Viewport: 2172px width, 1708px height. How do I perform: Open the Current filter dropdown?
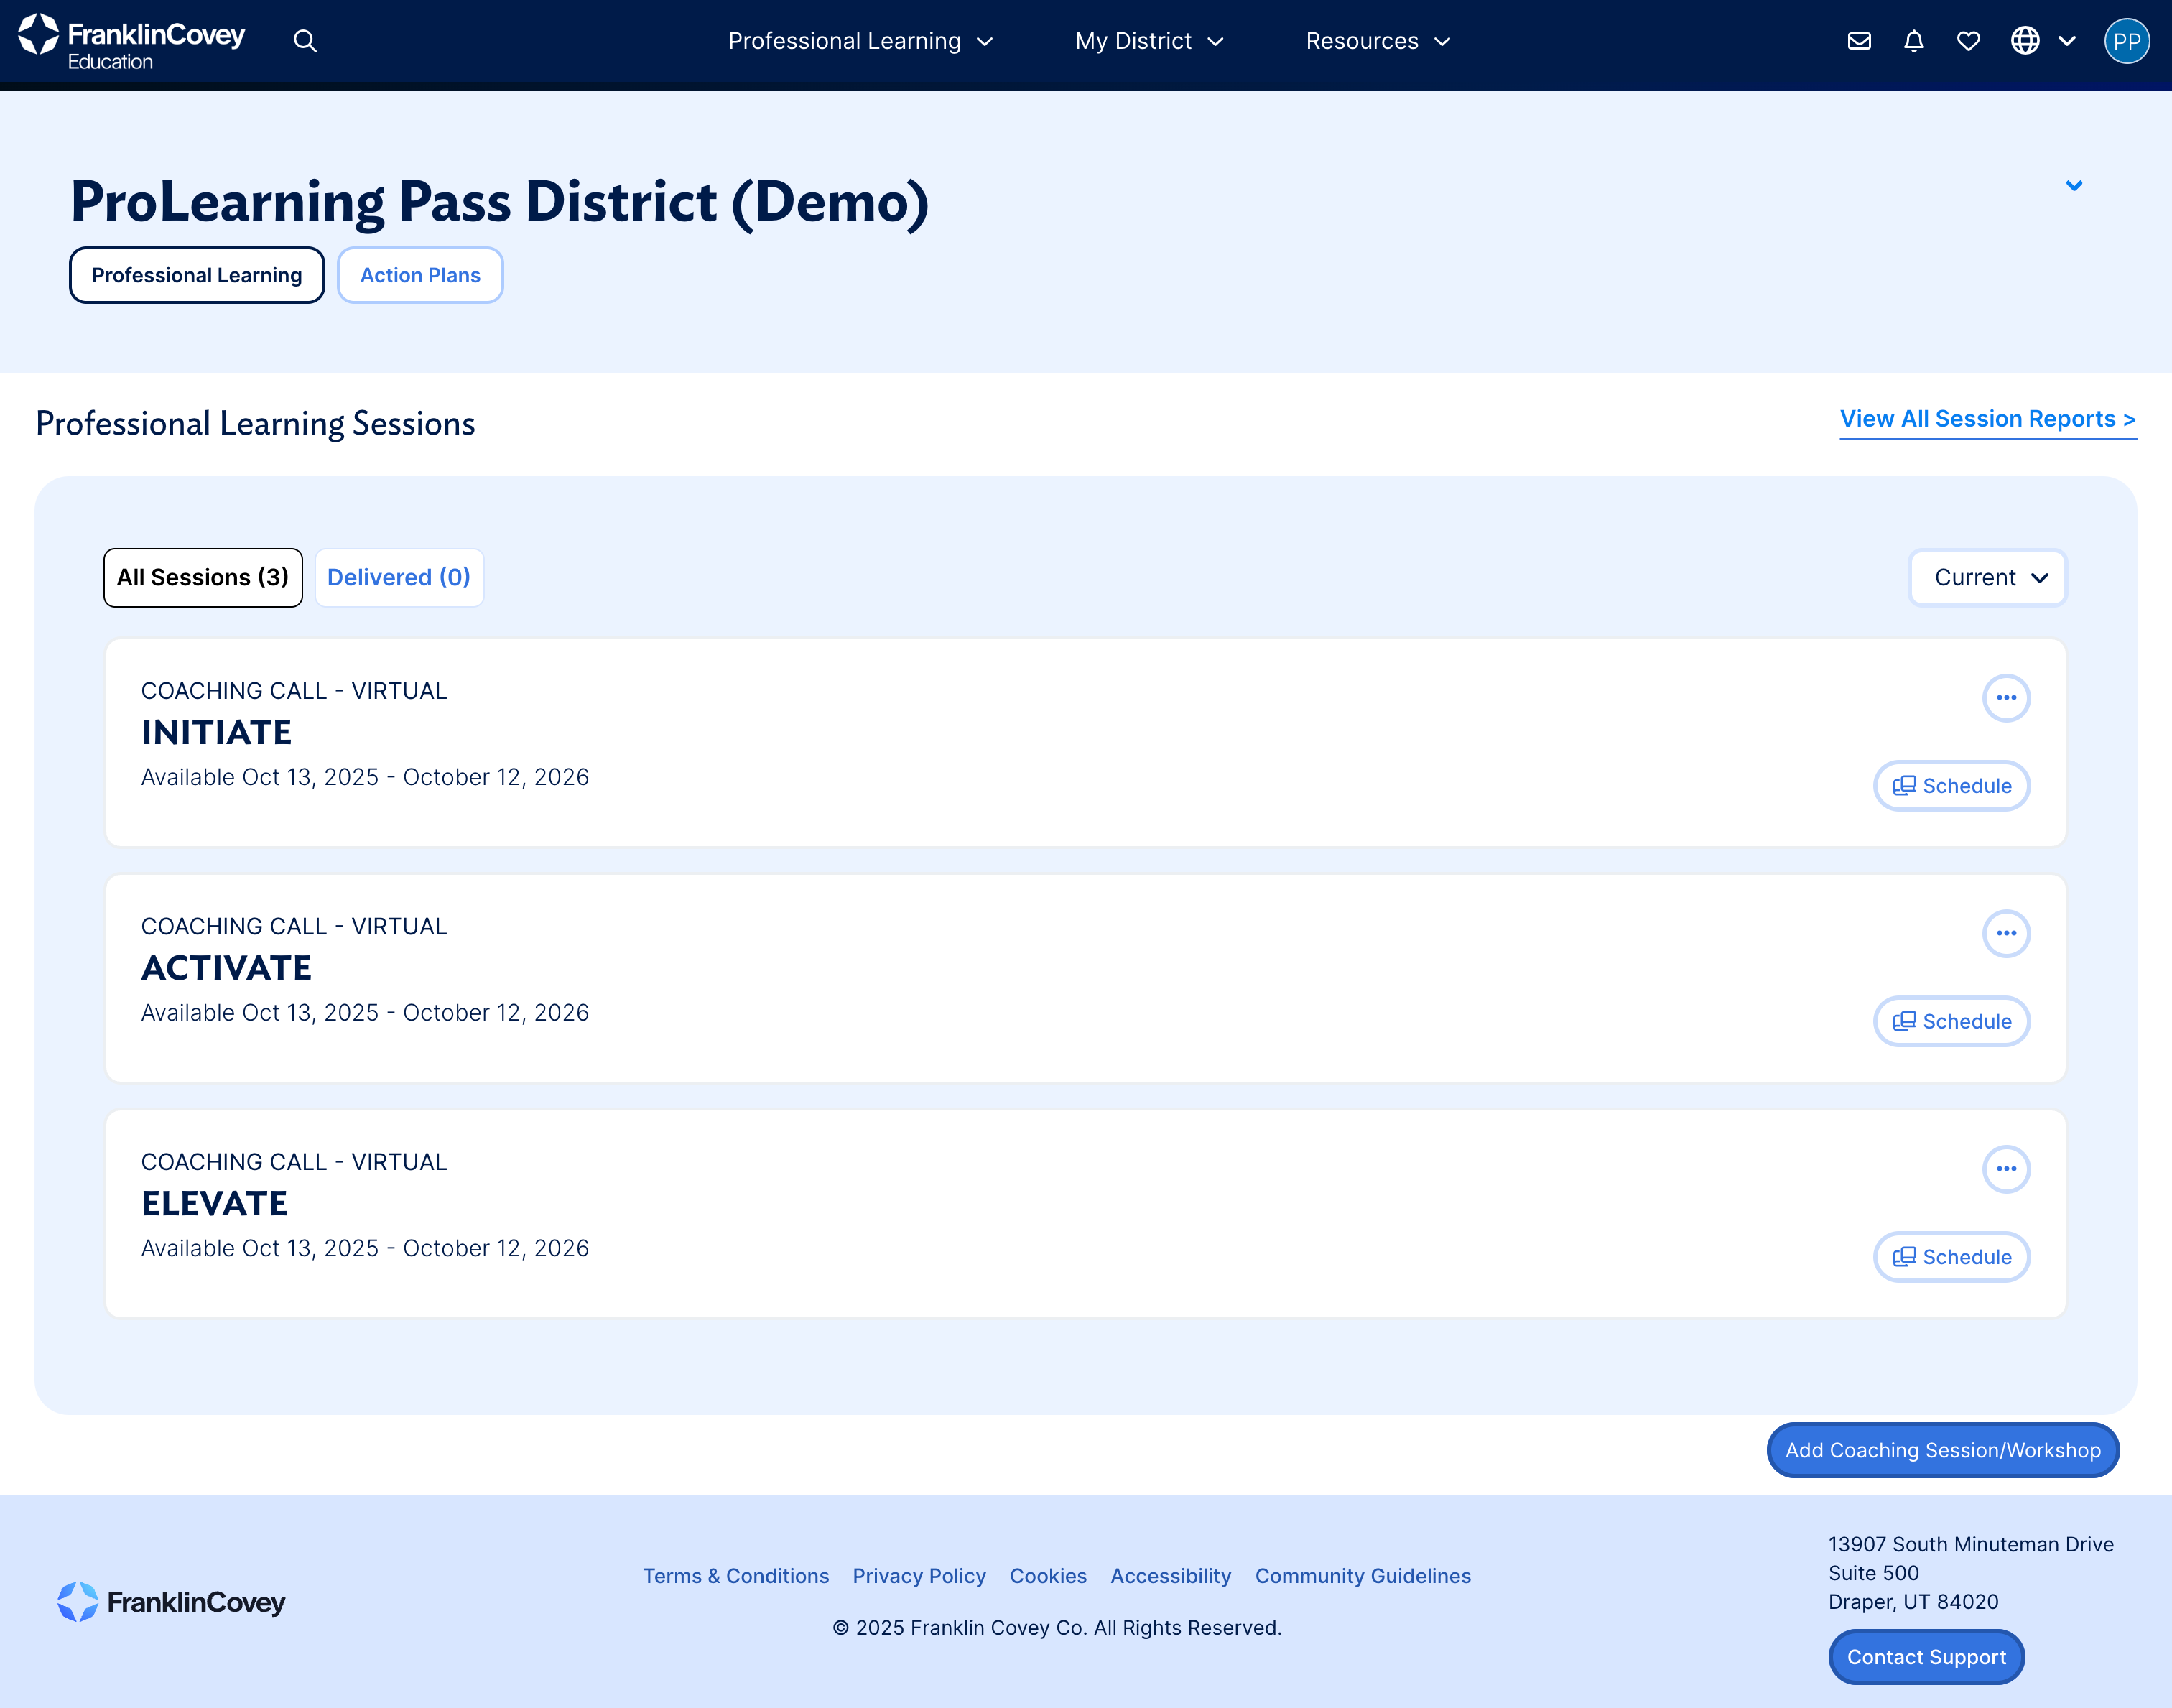1988,578
